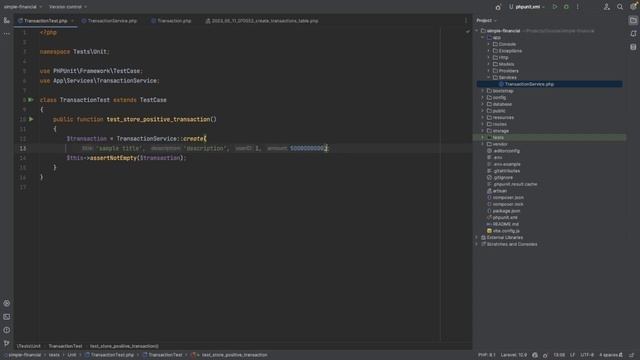Expand the Http folder
640x360 pixels.
(489, 58)
